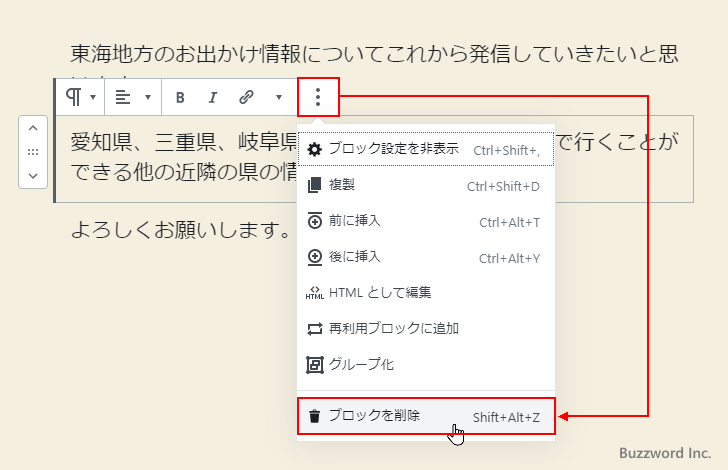Click the gear icon beside ブロック設定を非表示
This screenshot has height=470, width=728.
pyautogui.click(x=315, y=150)
